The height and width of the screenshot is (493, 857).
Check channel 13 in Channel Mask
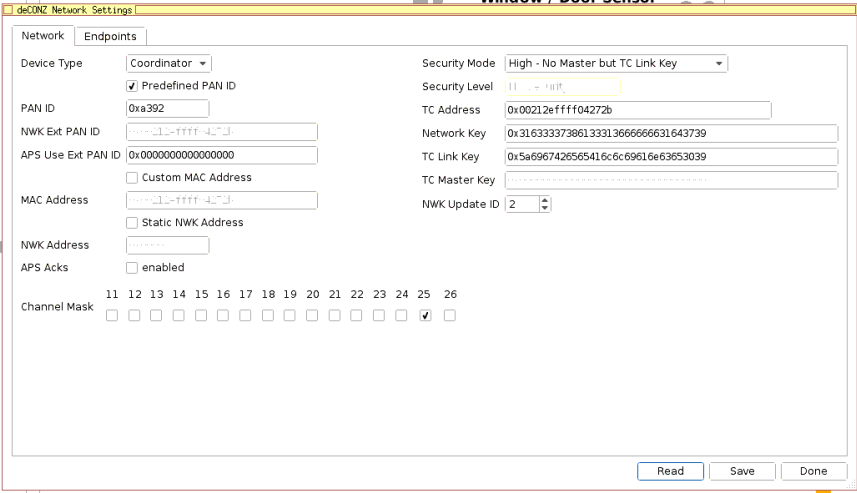[156, 315]
